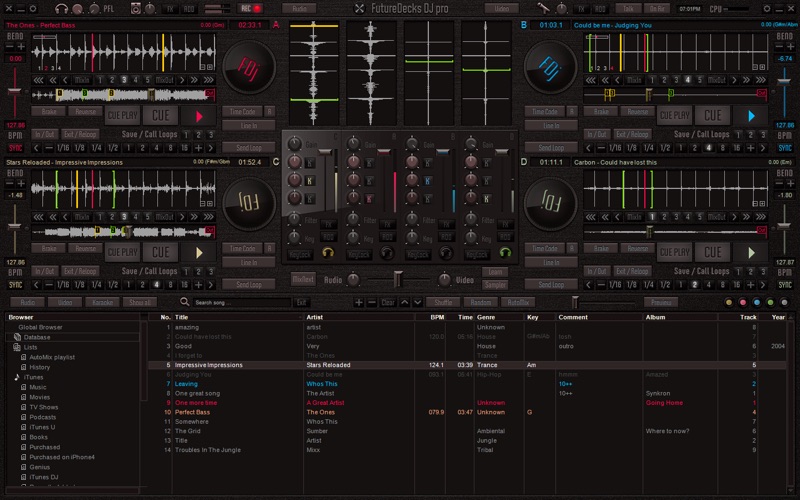This screenshot has height=500, width=800.
Task: Click the iTunes music note icon in browser
Action: [x=17, y=377]
